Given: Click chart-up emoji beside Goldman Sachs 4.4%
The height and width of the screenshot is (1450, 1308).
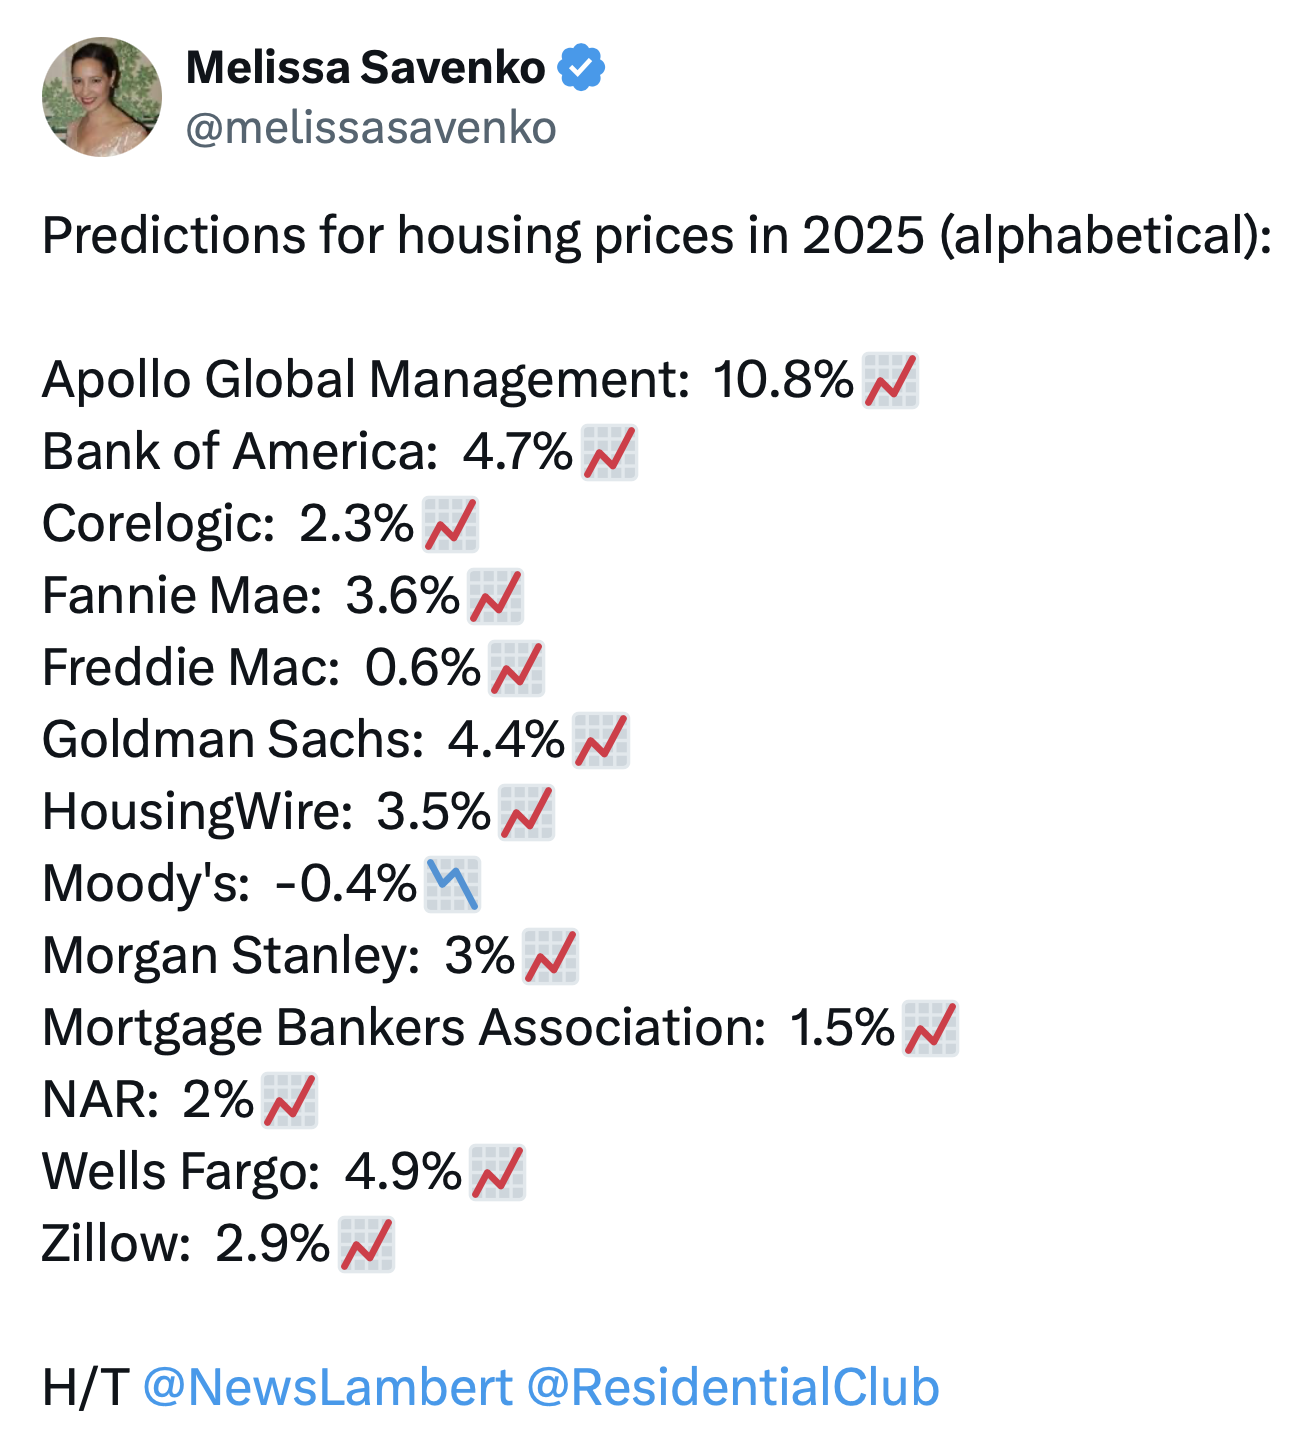Looking at the screenshot, I should 600,740.
